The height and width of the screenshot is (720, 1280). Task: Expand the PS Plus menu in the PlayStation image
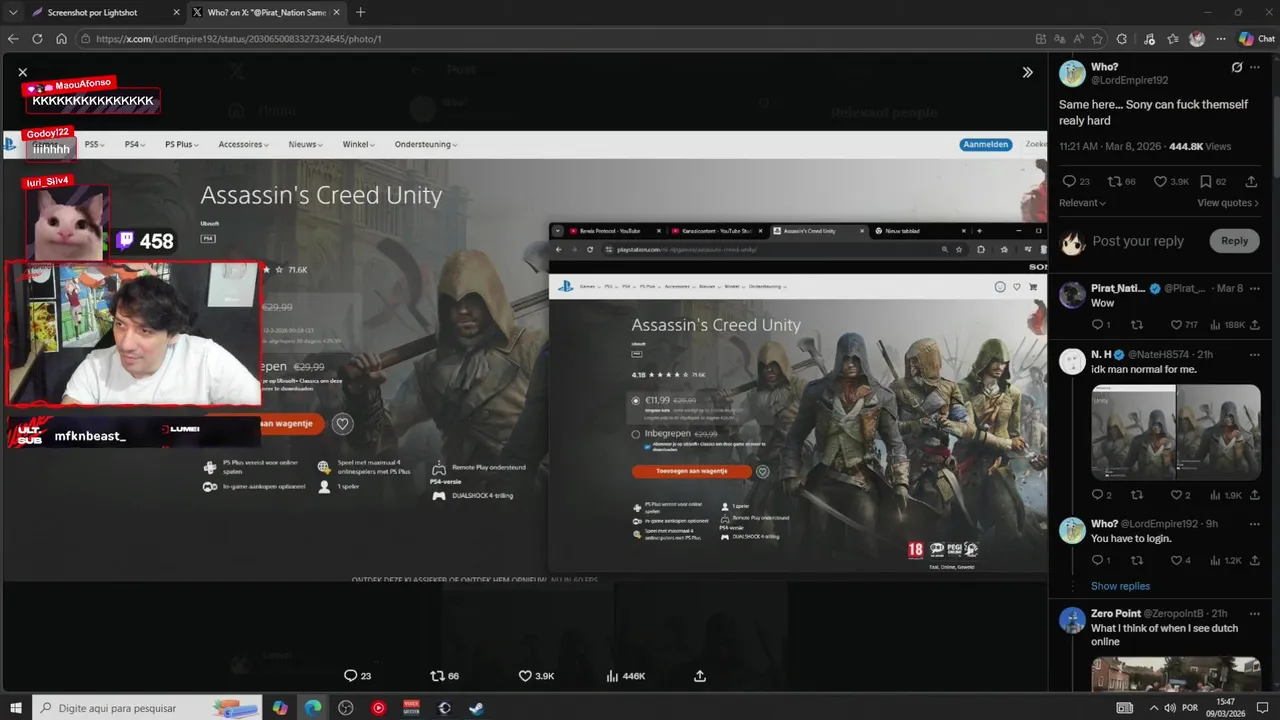pyautogui.click(x=182, y=144)
